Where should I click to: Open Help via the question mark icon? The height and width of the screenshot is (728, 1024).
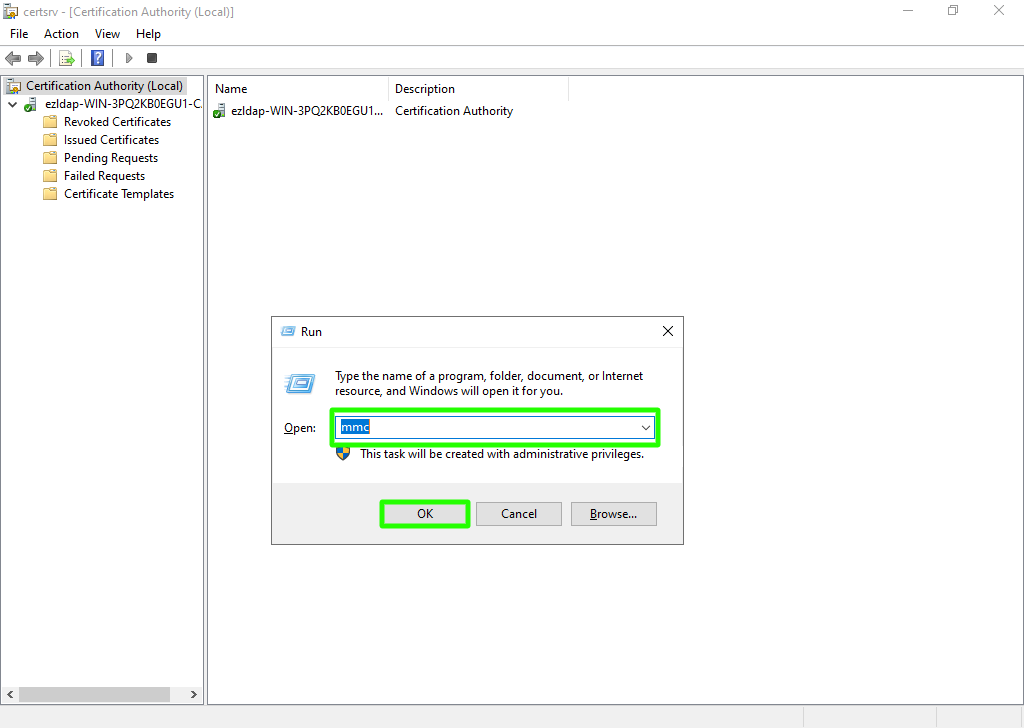pyautogui.click(x=97, y=58)
